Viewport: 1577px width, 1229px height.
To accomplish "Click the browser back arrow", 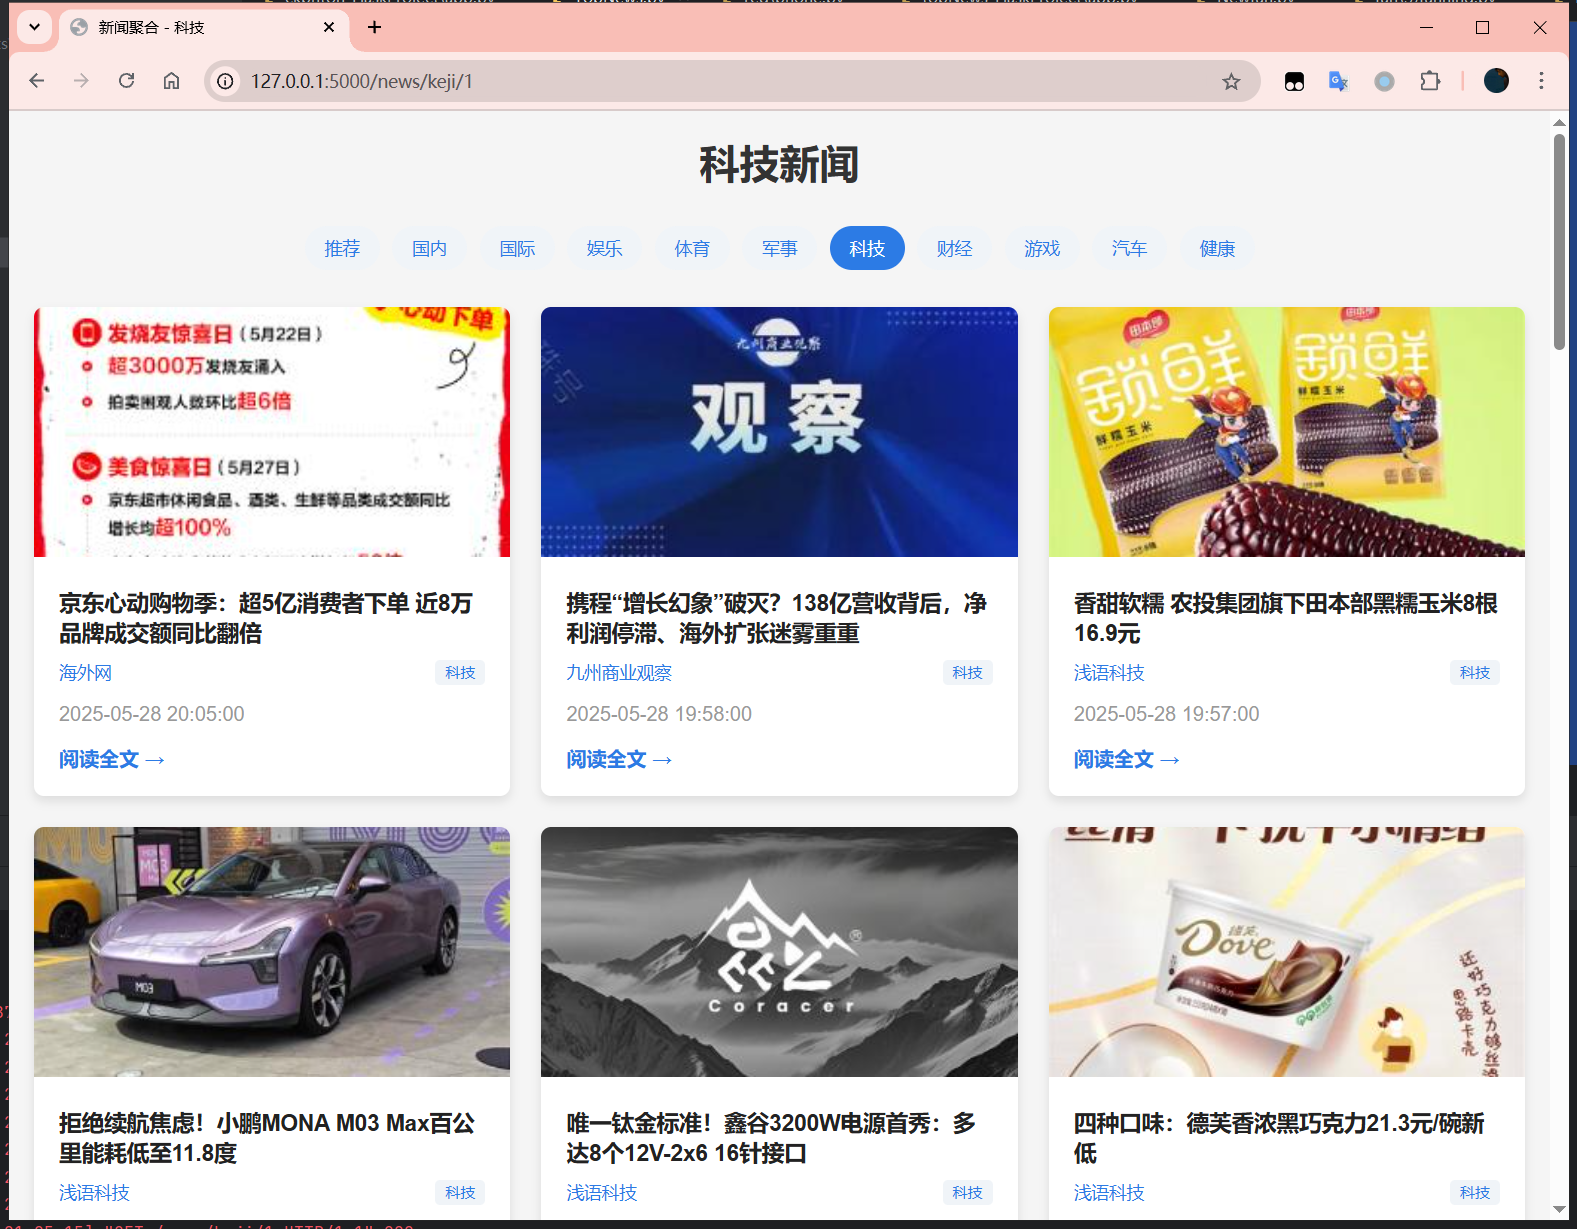I will (x=37, y=81).
